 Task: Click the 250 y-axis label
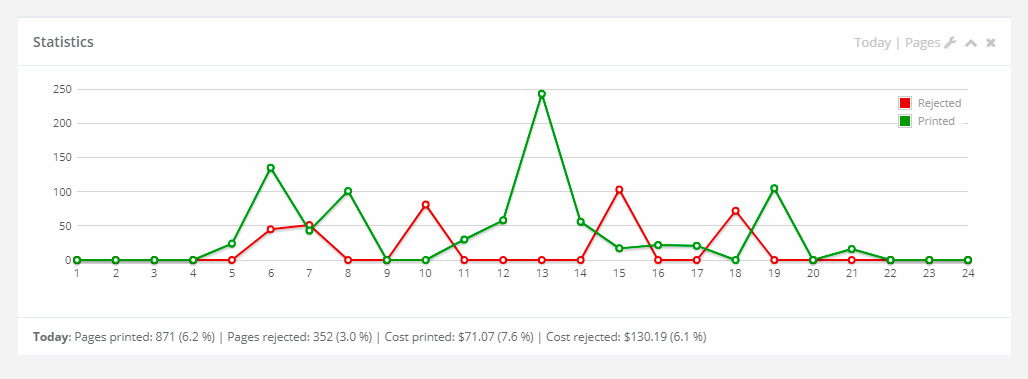(x=62, y=89)
